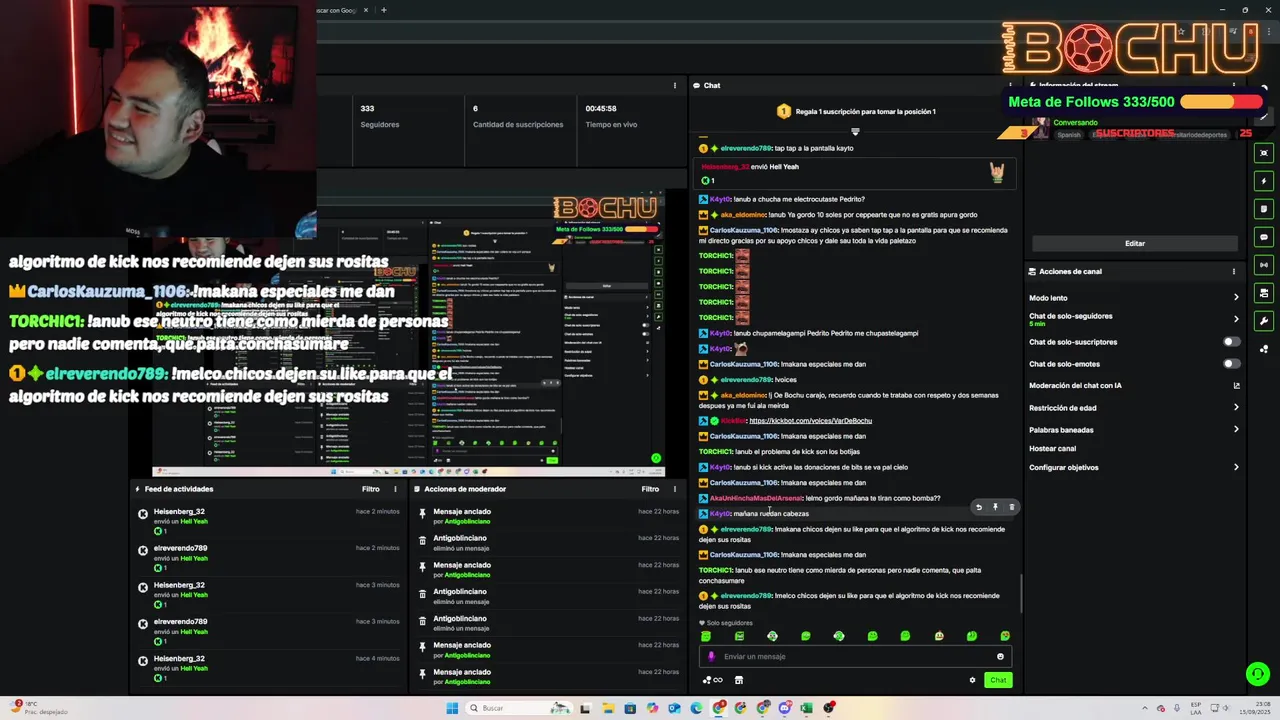Click the note page sidebar icon
The height and width of the screenshot is (720, 1280).
(x=1265, y=209)
